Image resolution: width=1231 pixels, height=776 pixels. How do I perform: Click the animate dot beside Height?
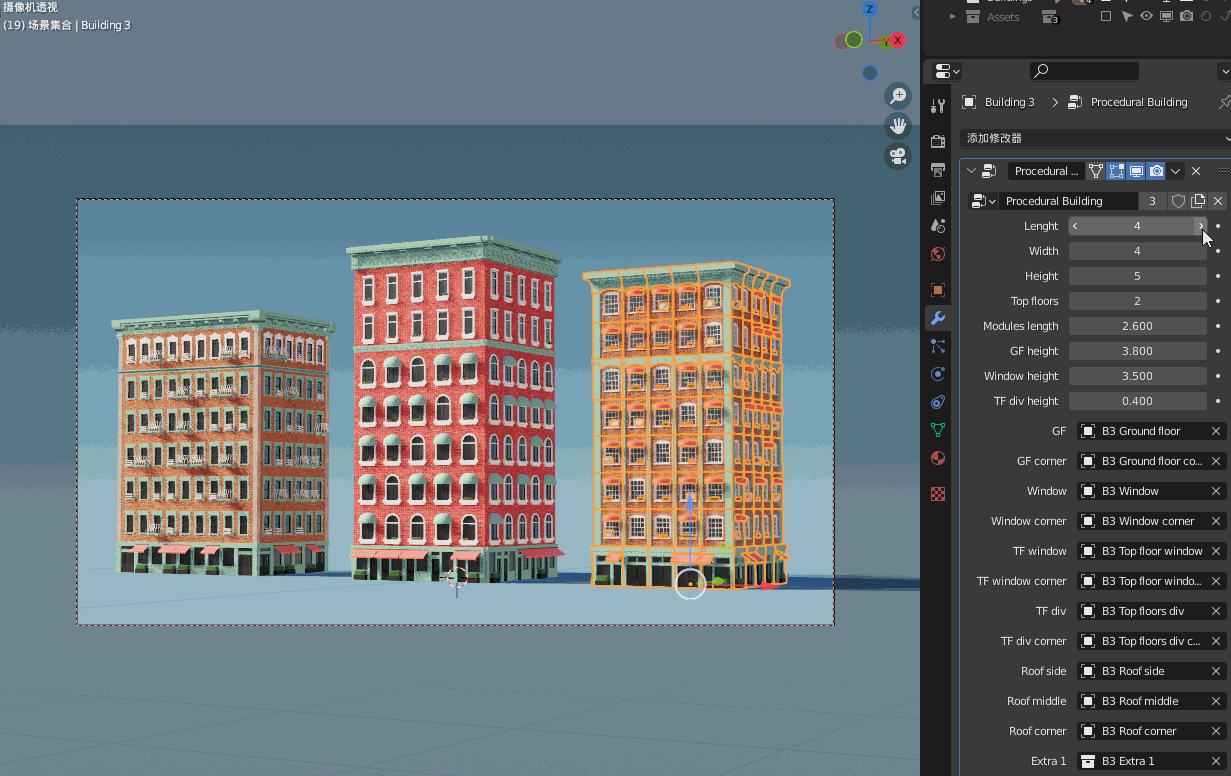pos(1218,276)
